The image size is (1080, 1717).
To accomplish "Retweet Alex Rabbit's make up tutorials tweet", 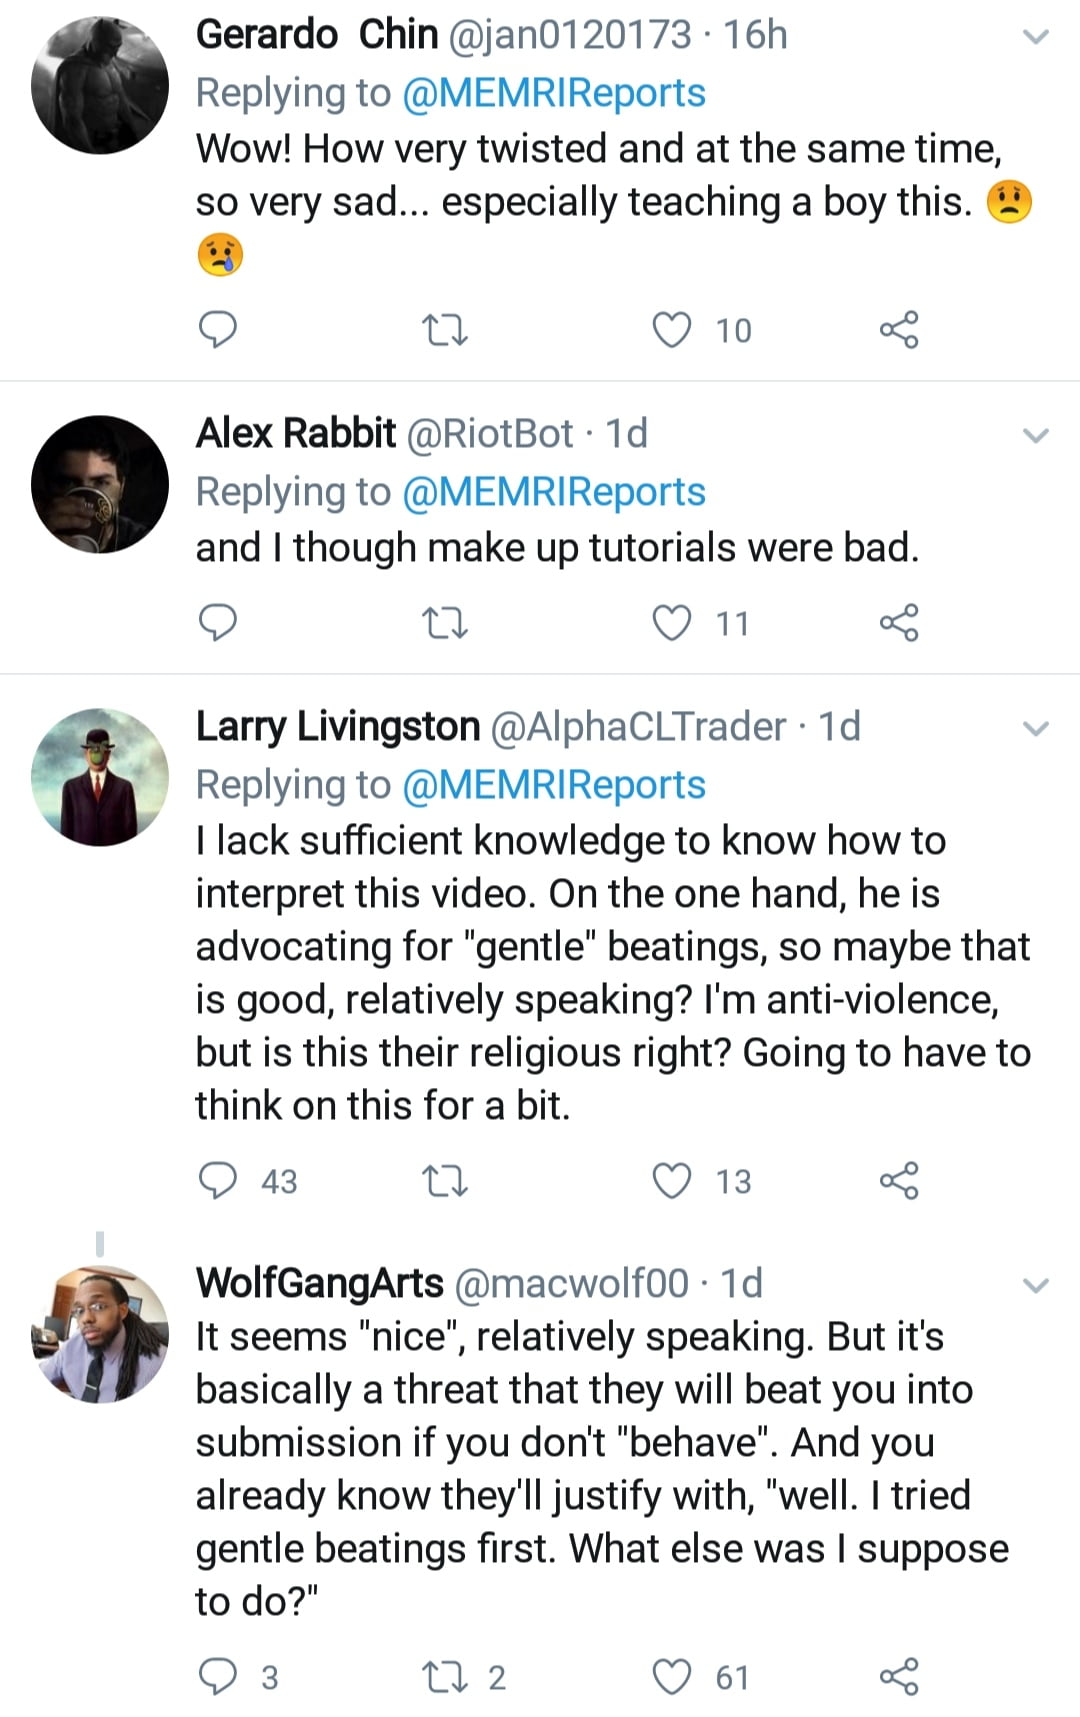I will (x=445, y=623).
